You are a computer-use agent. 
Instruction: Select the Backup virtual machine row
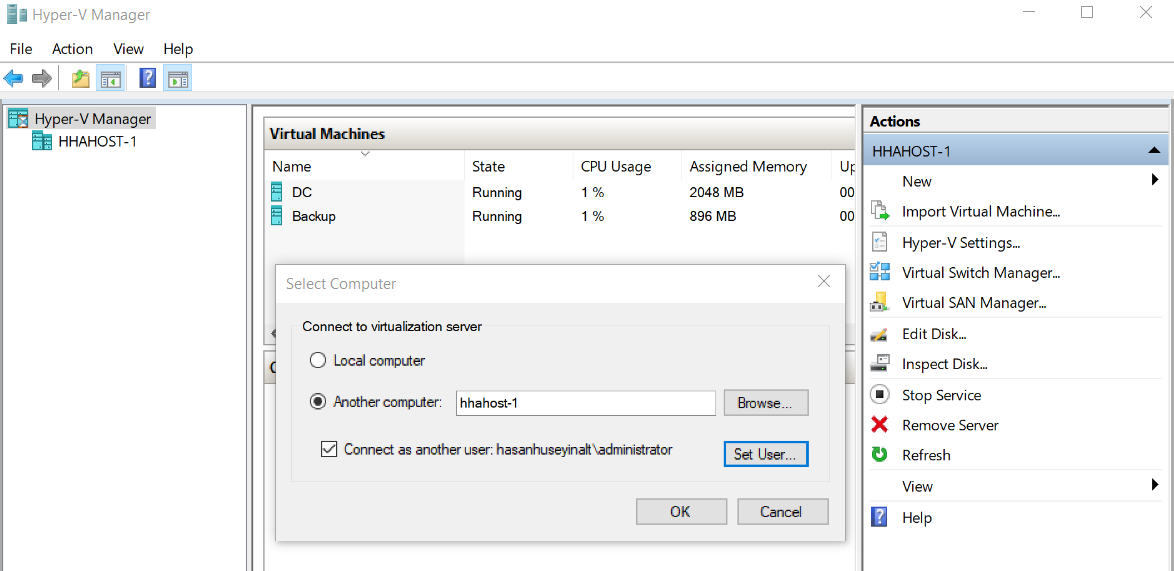point(562,216)
